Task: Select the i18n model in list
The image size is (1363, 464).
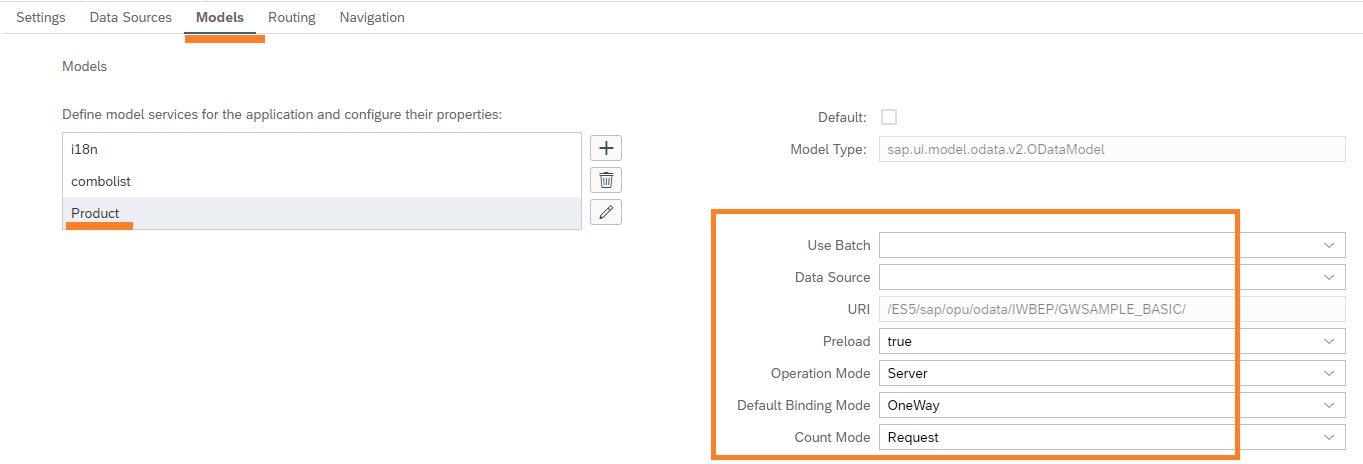Action: point(321,149)
